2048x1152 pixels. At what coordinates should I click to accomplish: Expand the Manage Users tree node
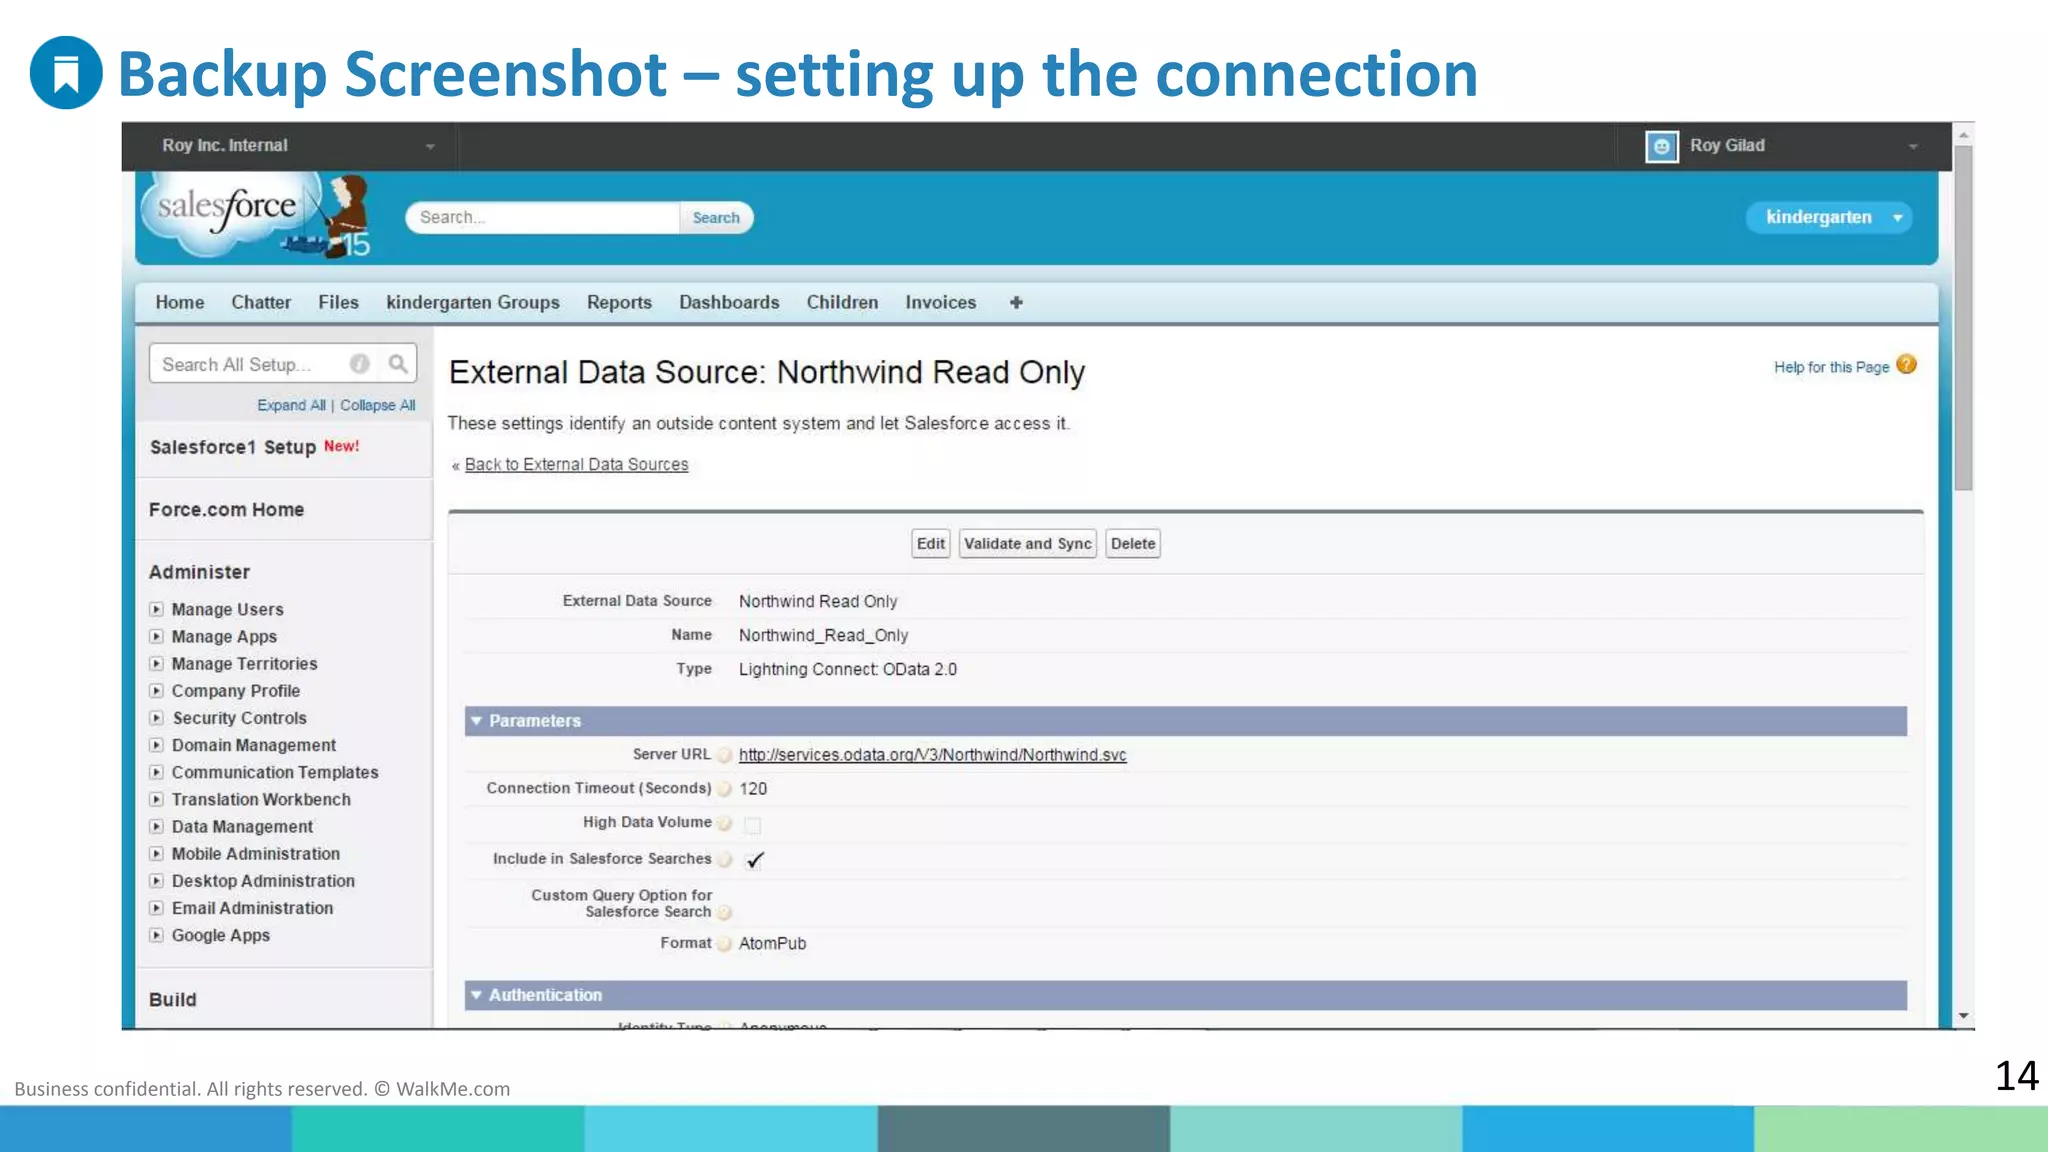click(x=156, y=609)
